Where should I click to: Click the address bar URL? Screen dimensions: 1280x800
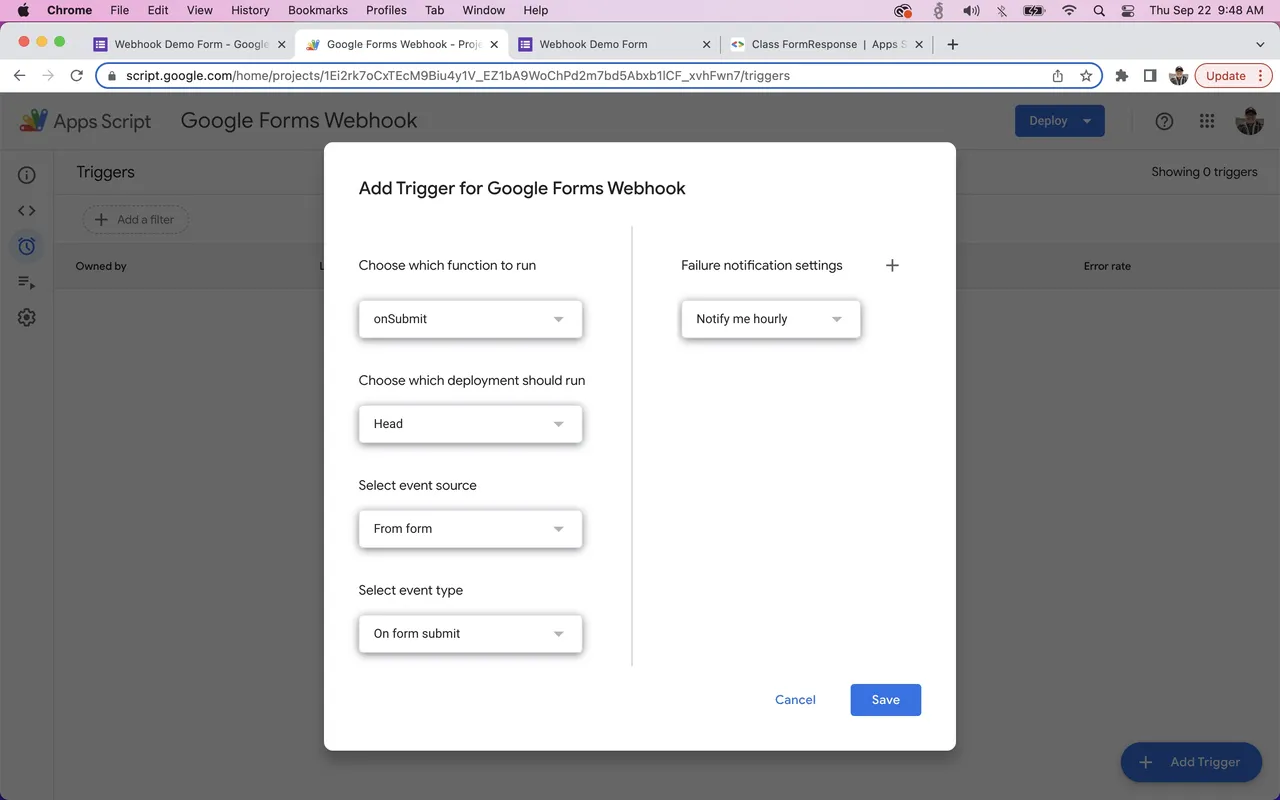[458, 76]
